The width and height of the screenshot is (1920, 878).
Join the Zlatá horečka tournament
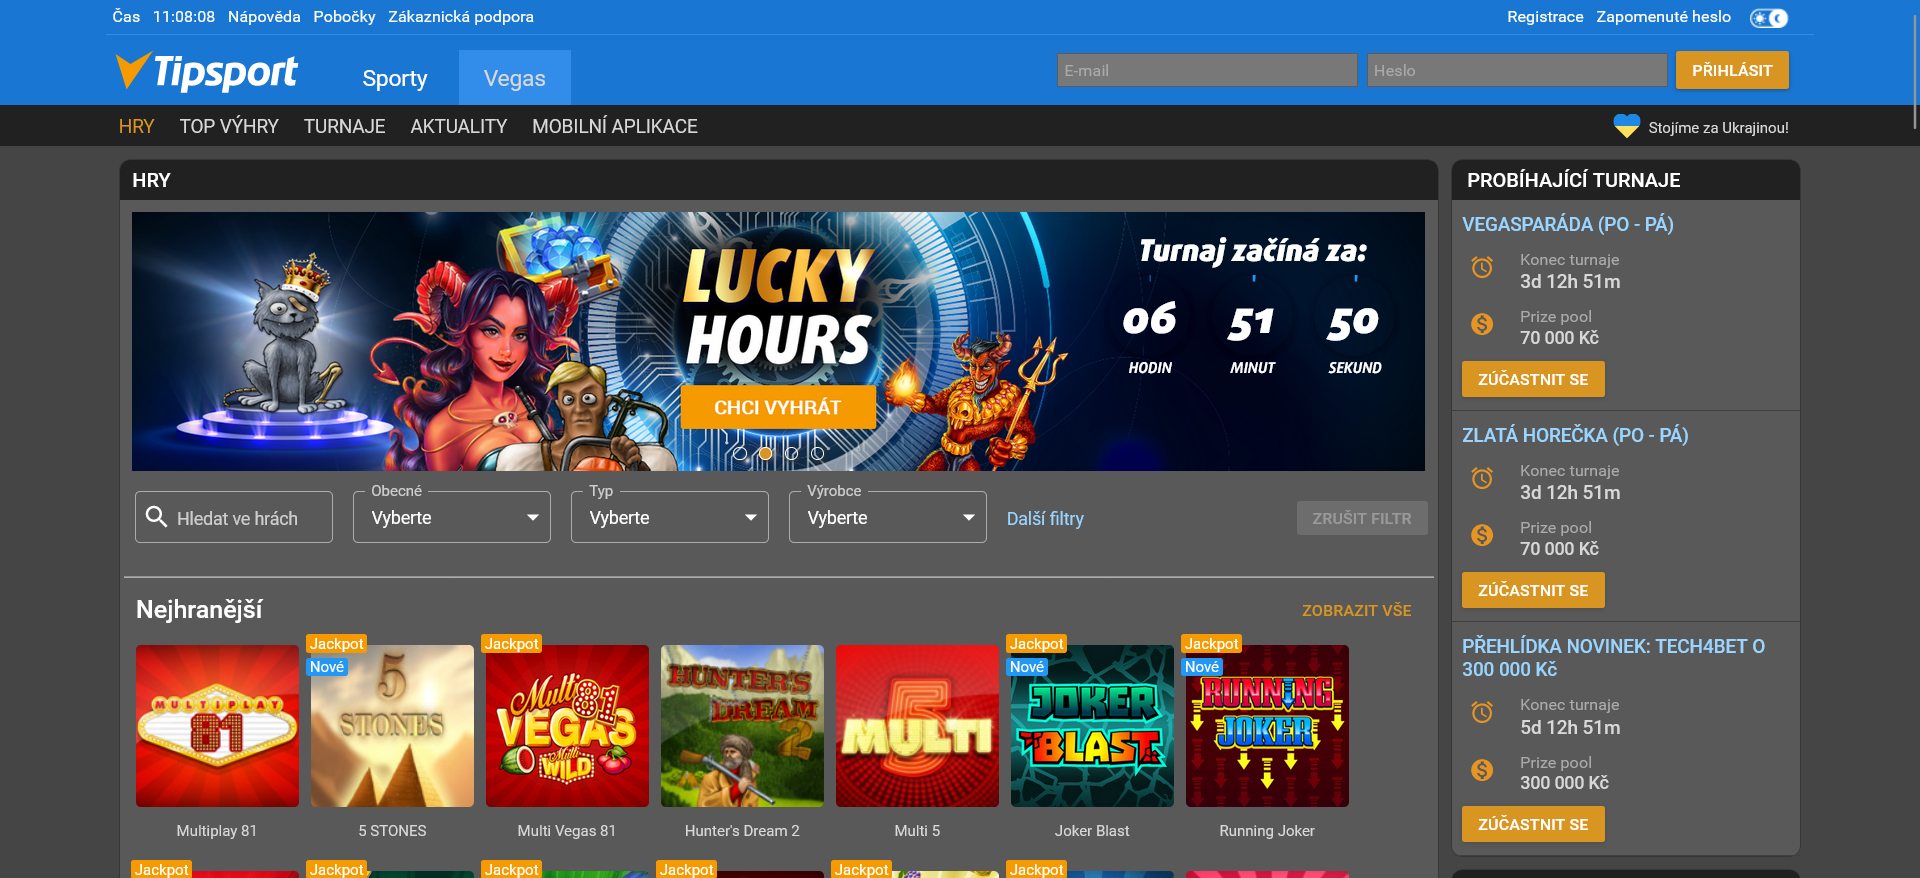1533,590
